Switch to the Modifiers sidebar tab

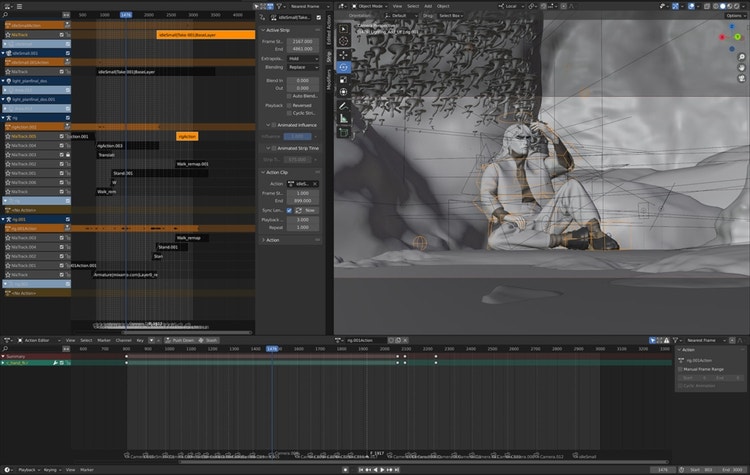click(329, 80)
